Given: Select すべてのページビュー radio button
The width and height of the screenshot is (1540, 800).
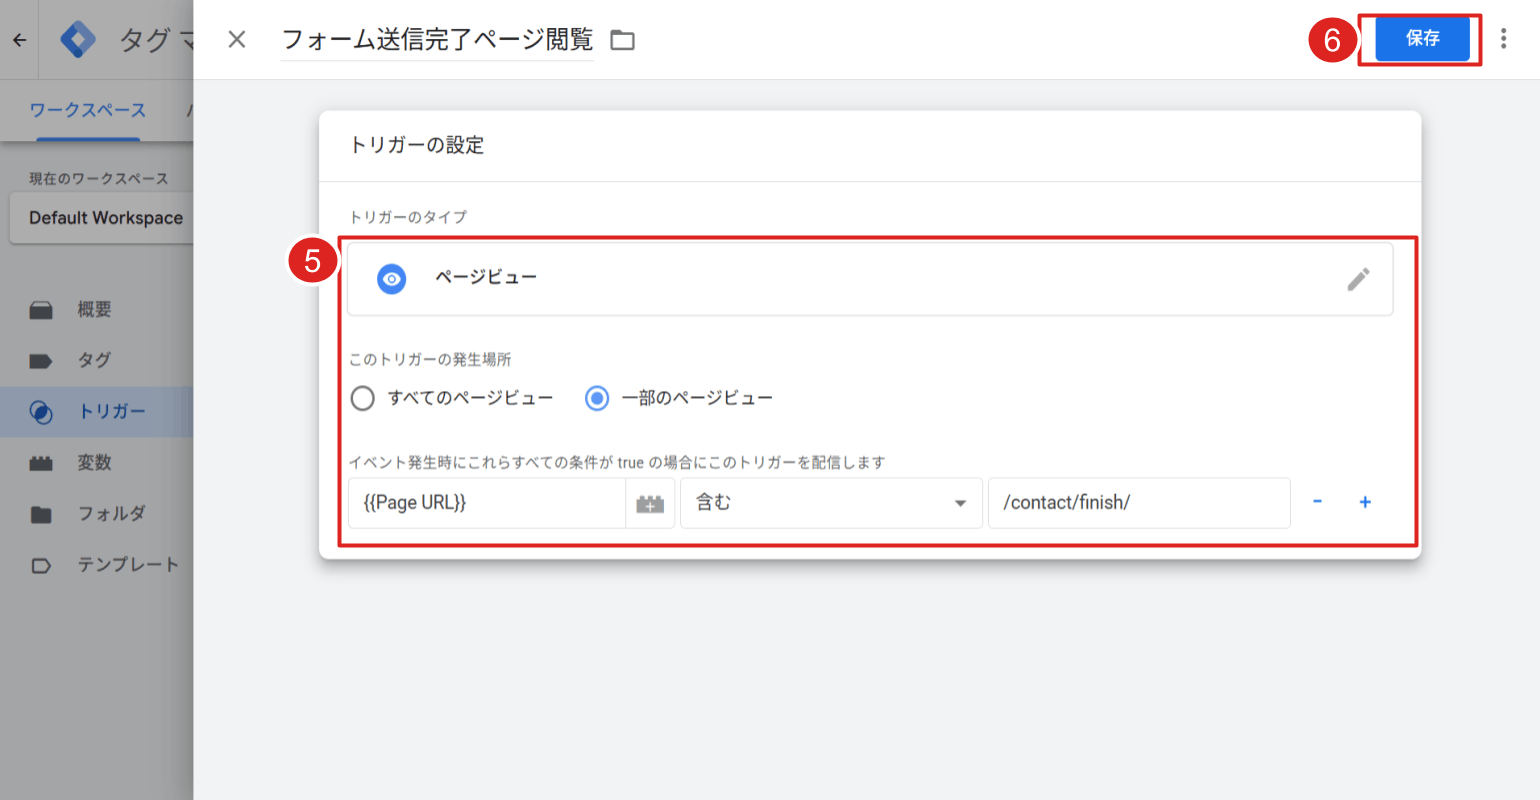Looking at the screenshot, I should [362, 398].
